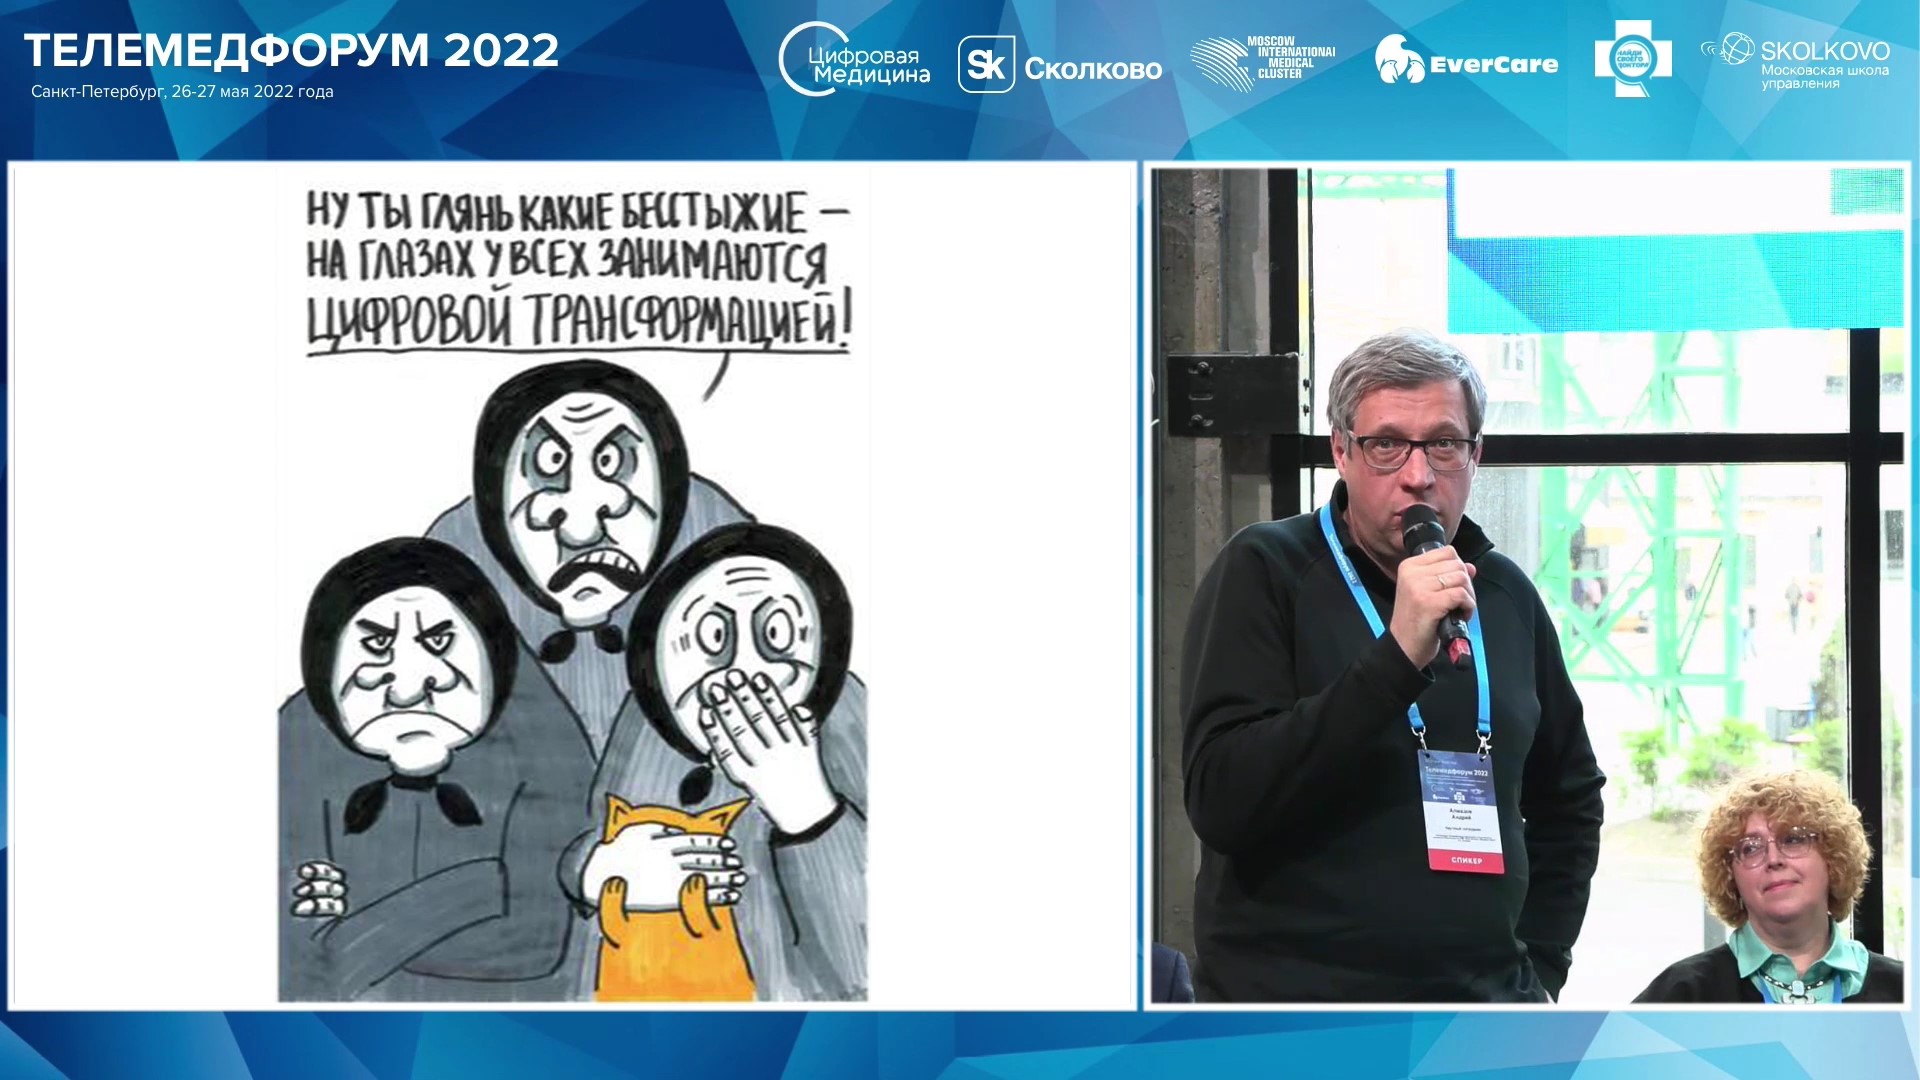Click the cartoon's first caption line
This screenshot has height=1080, width=1920.
coord(576,213)
